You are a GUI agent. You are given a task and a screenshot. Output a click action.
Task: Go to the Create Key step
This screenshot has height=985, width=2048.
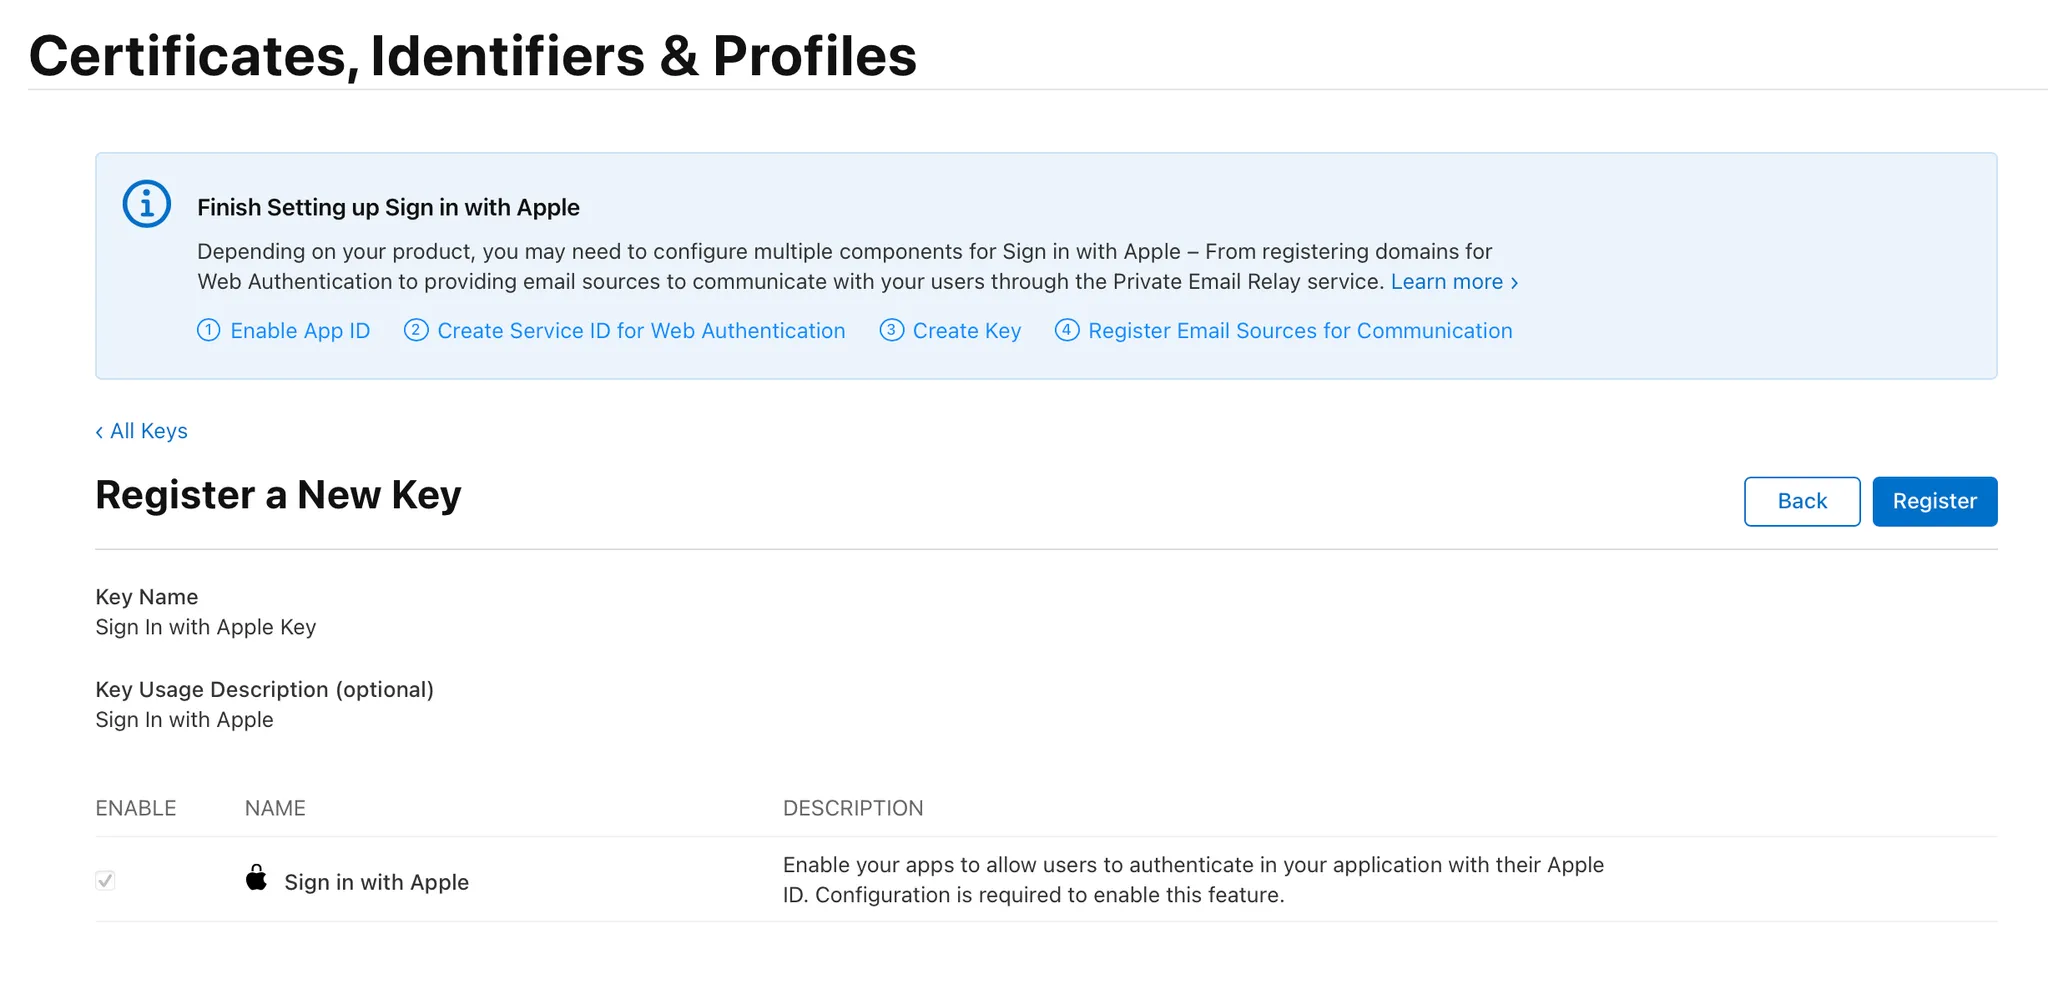pyautogui.click(x=966, y=331)
